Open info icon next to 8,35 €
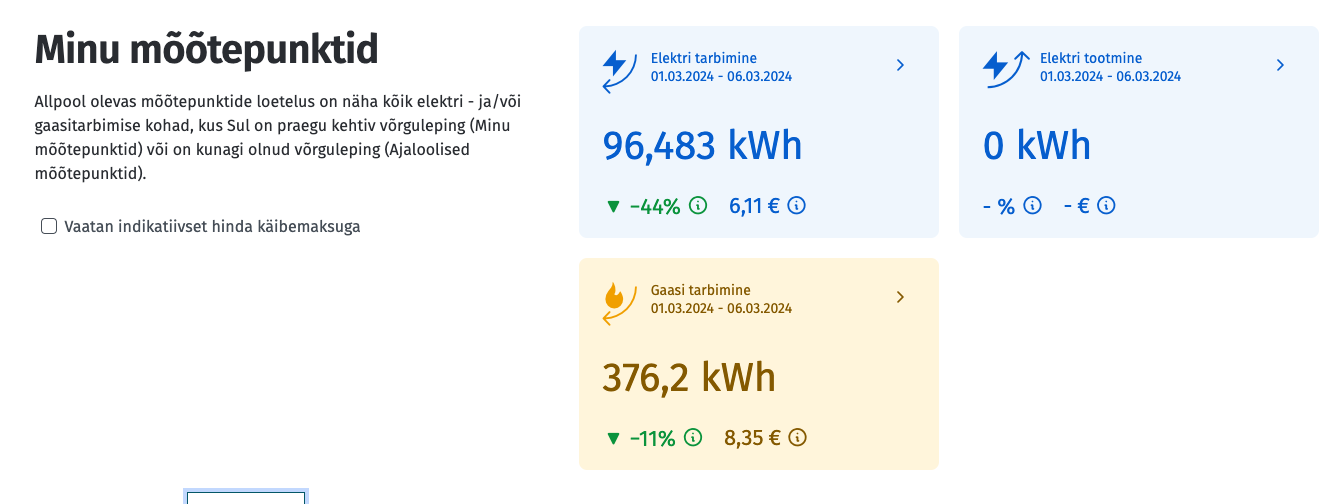The width and height of the screenshot is (1334, 504). (x=797, y=437)
